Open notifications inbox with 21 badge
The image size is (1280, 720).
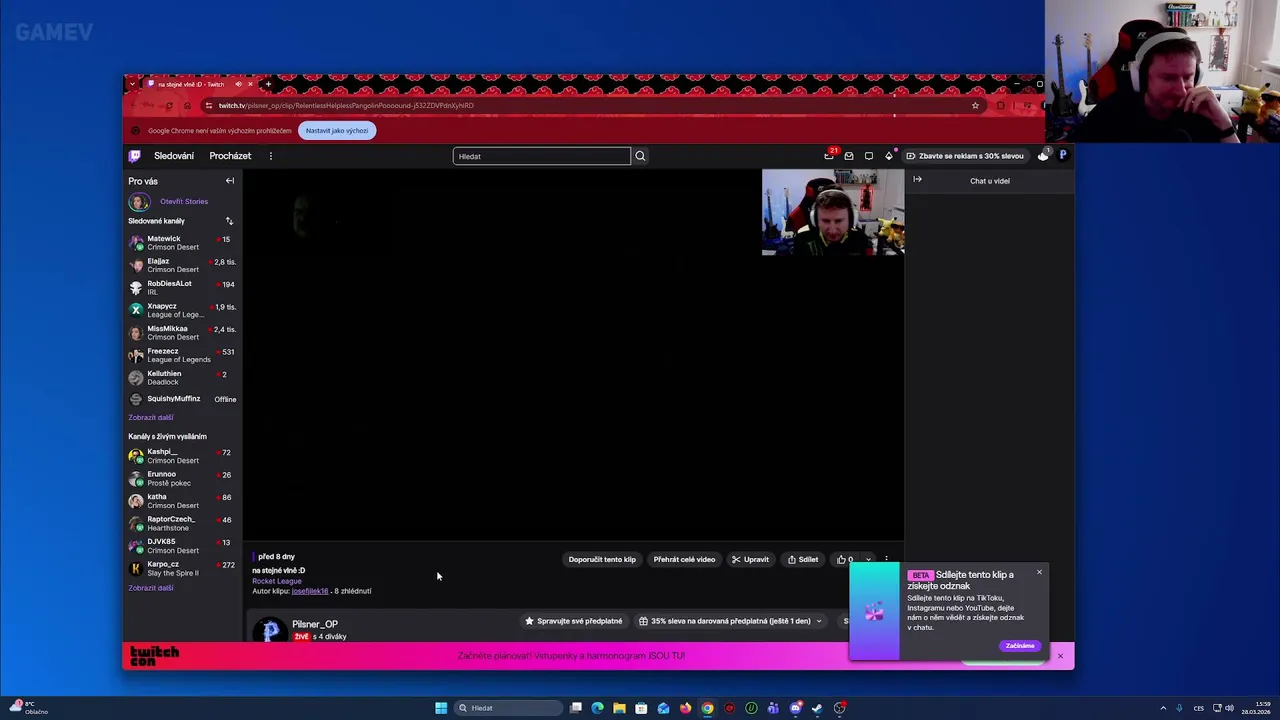coord(829,156)
